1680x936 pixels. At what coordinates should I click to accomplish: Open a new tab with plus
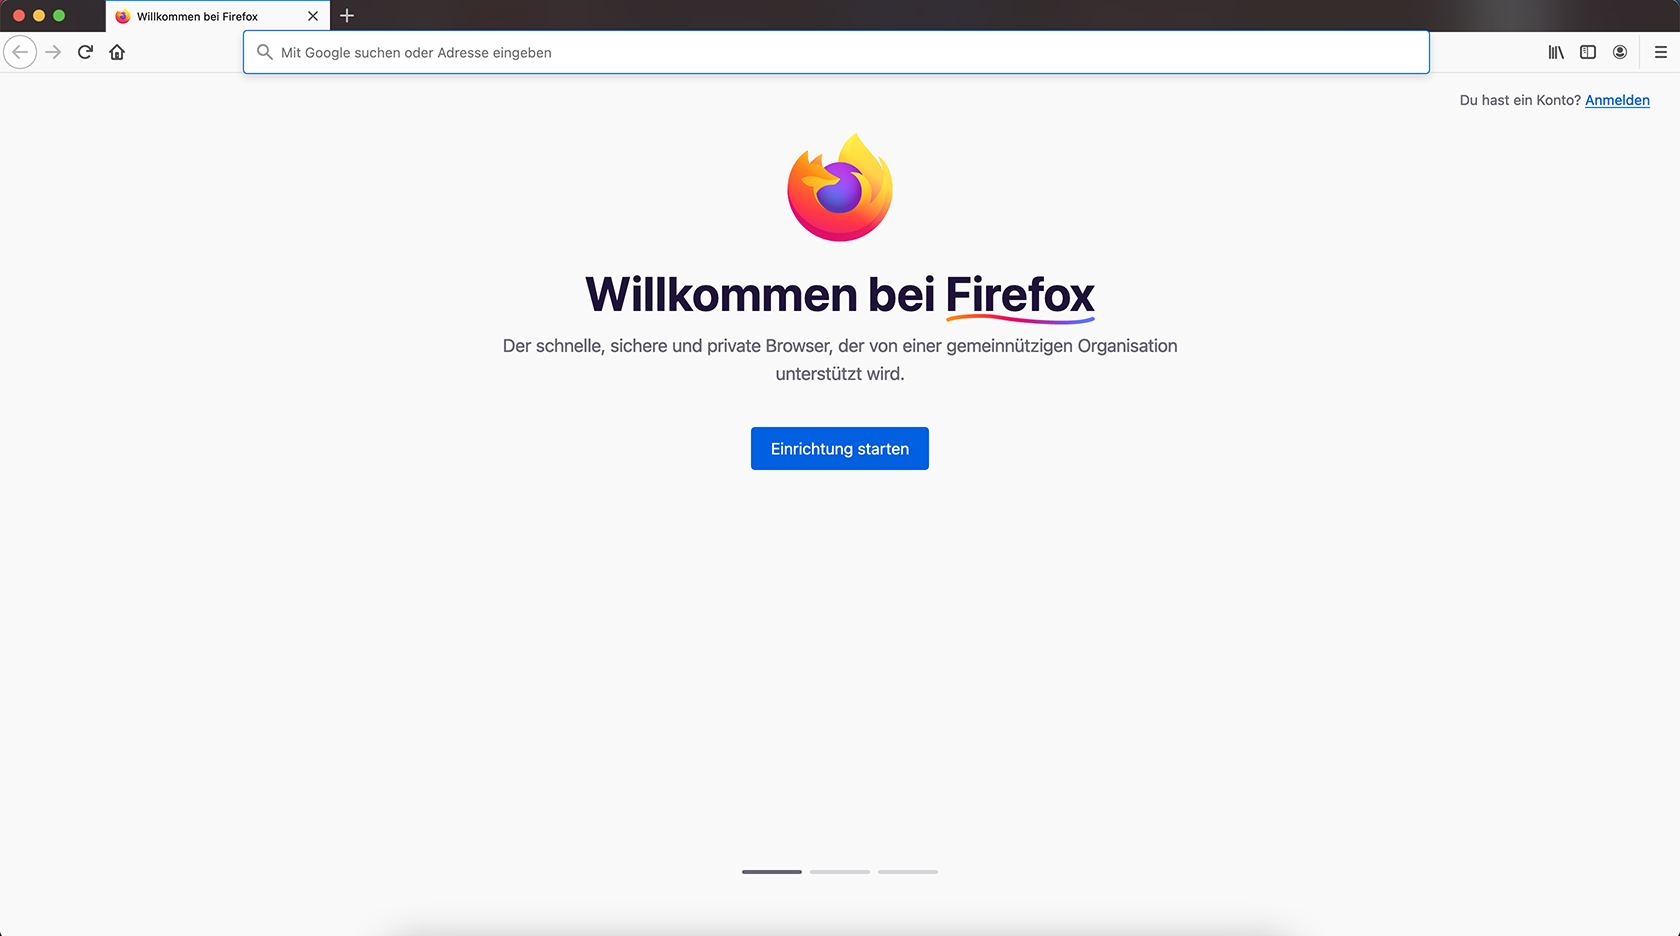point(347,16)
